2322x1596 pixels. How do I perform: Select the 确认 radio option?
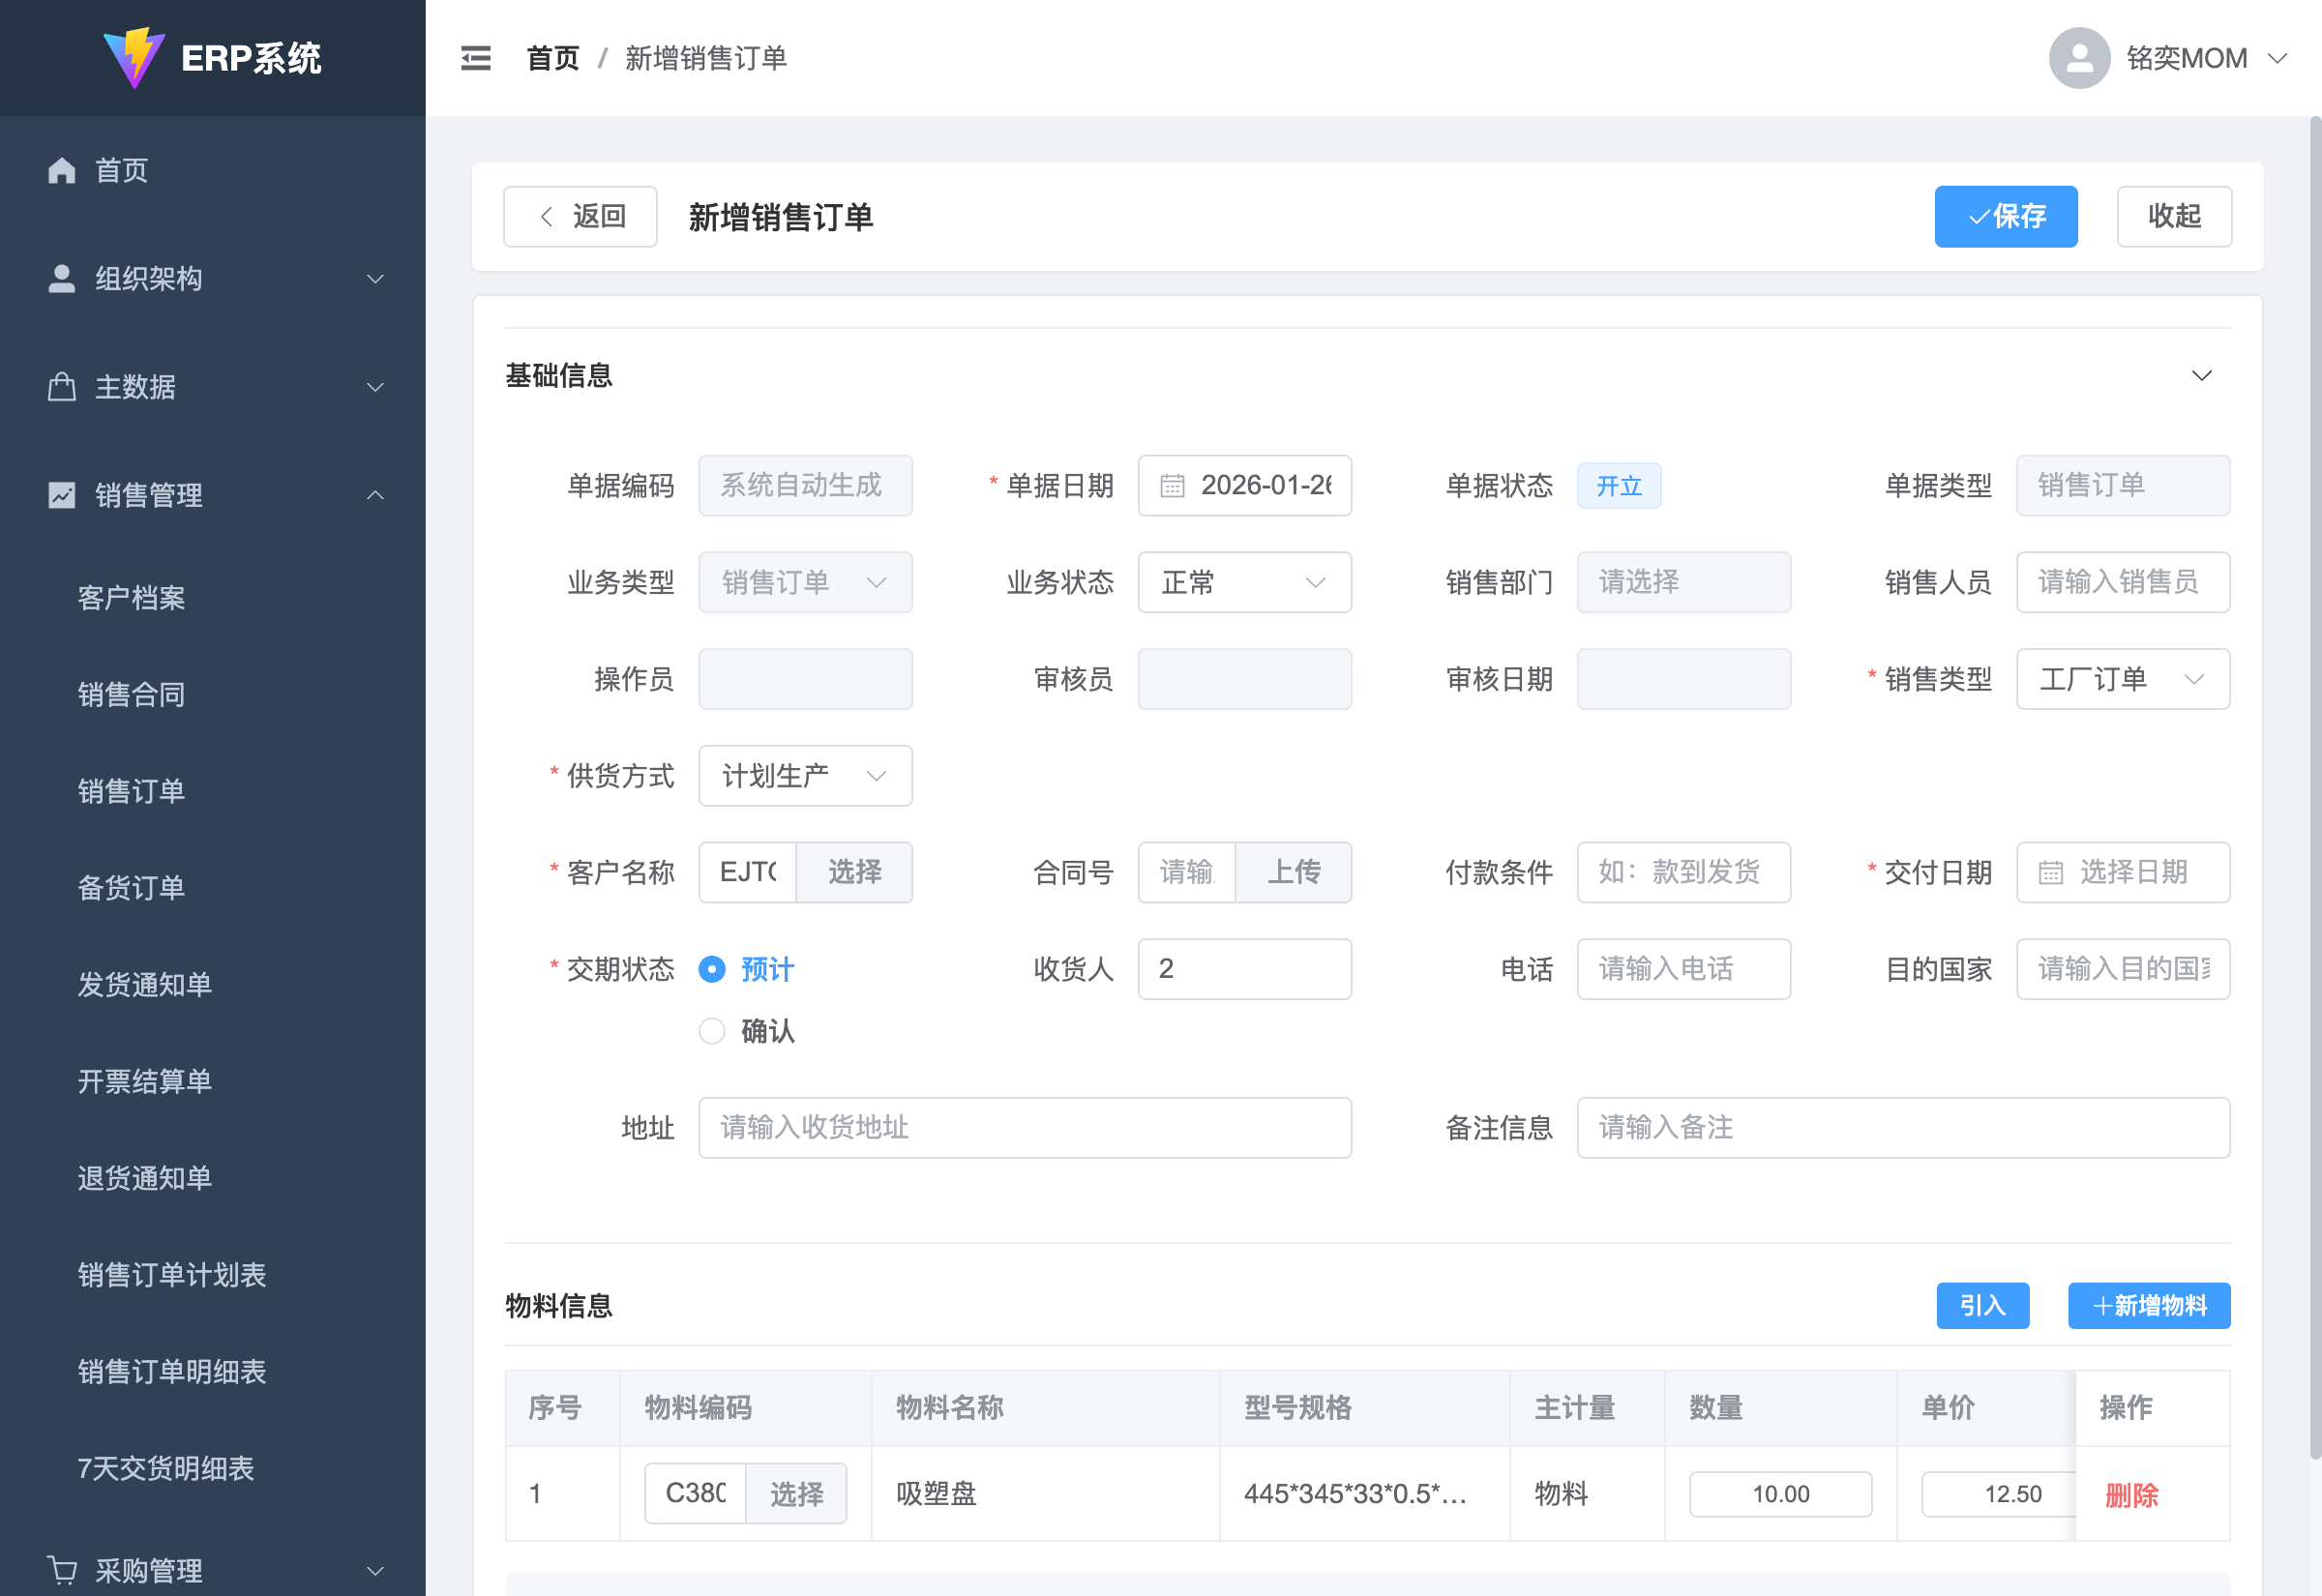(x=711, y=1031)
